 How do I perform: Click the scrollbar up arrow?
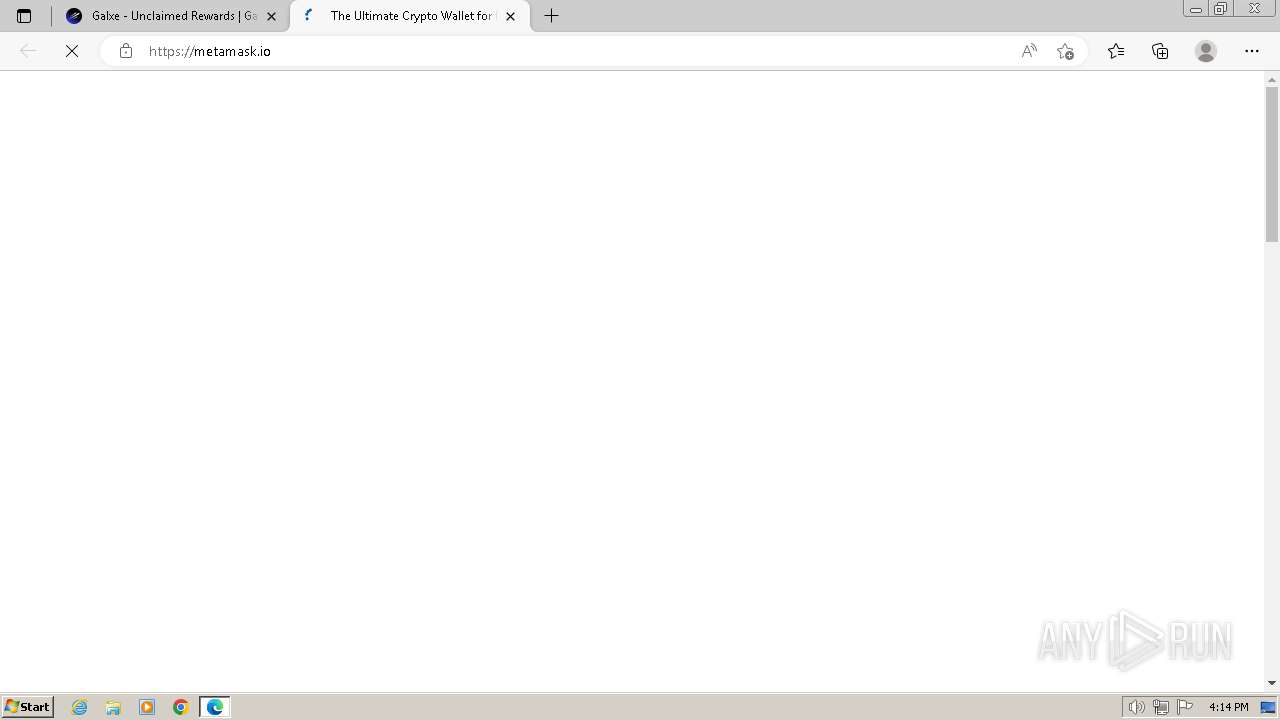tap(1272, 79)
